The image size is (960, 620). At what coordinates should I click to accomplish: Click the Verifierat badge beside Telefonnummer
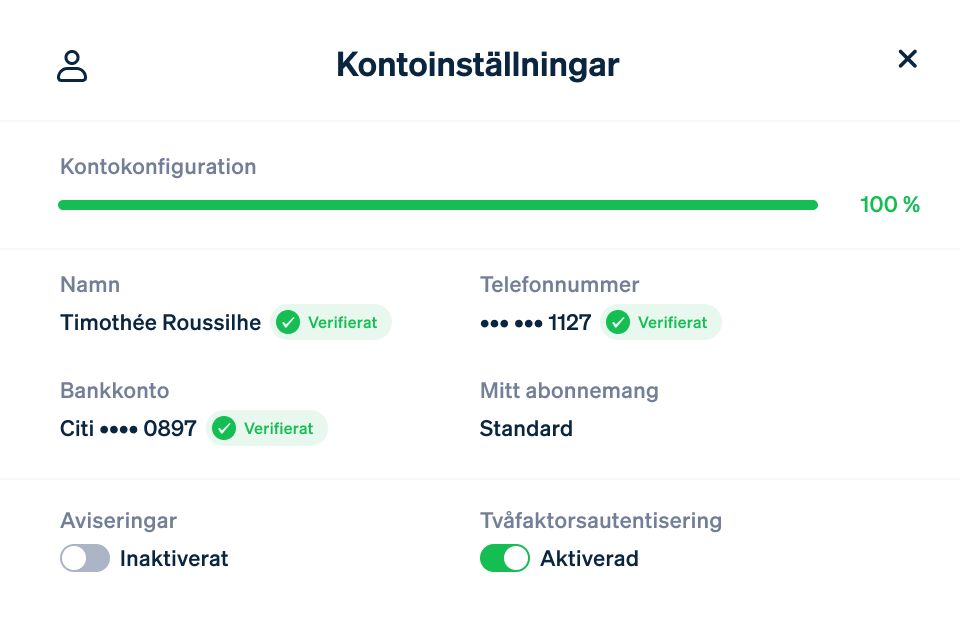(x=661, y=322)
